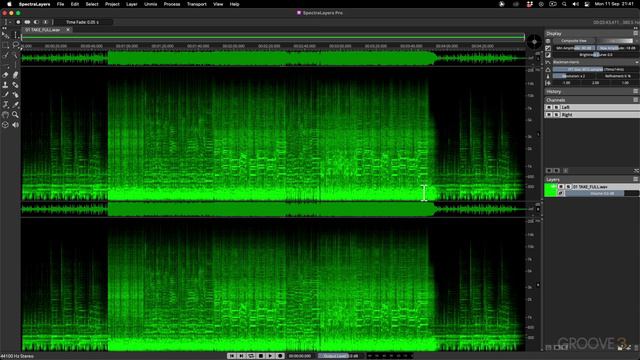The image size is (640, 360).
Task: Expand the History panel header
Action: click(591, 91)
